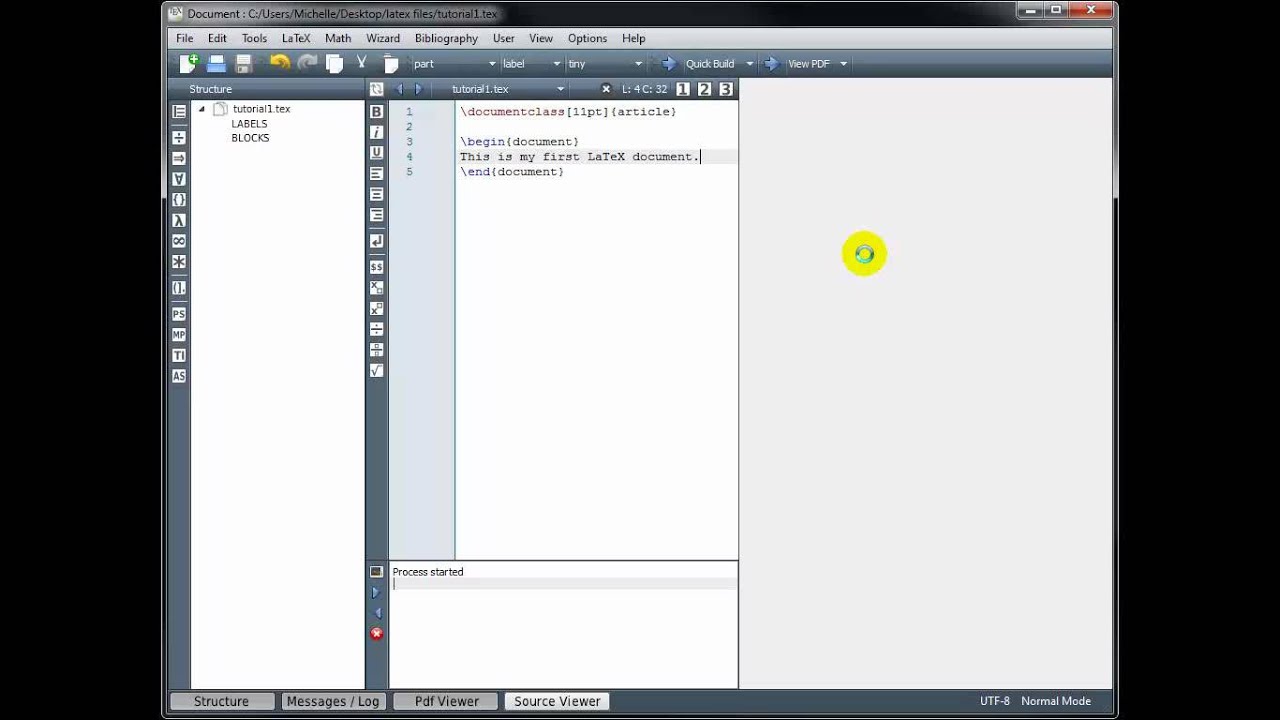Open the part sectioning dropdown

tap(454, 64)
